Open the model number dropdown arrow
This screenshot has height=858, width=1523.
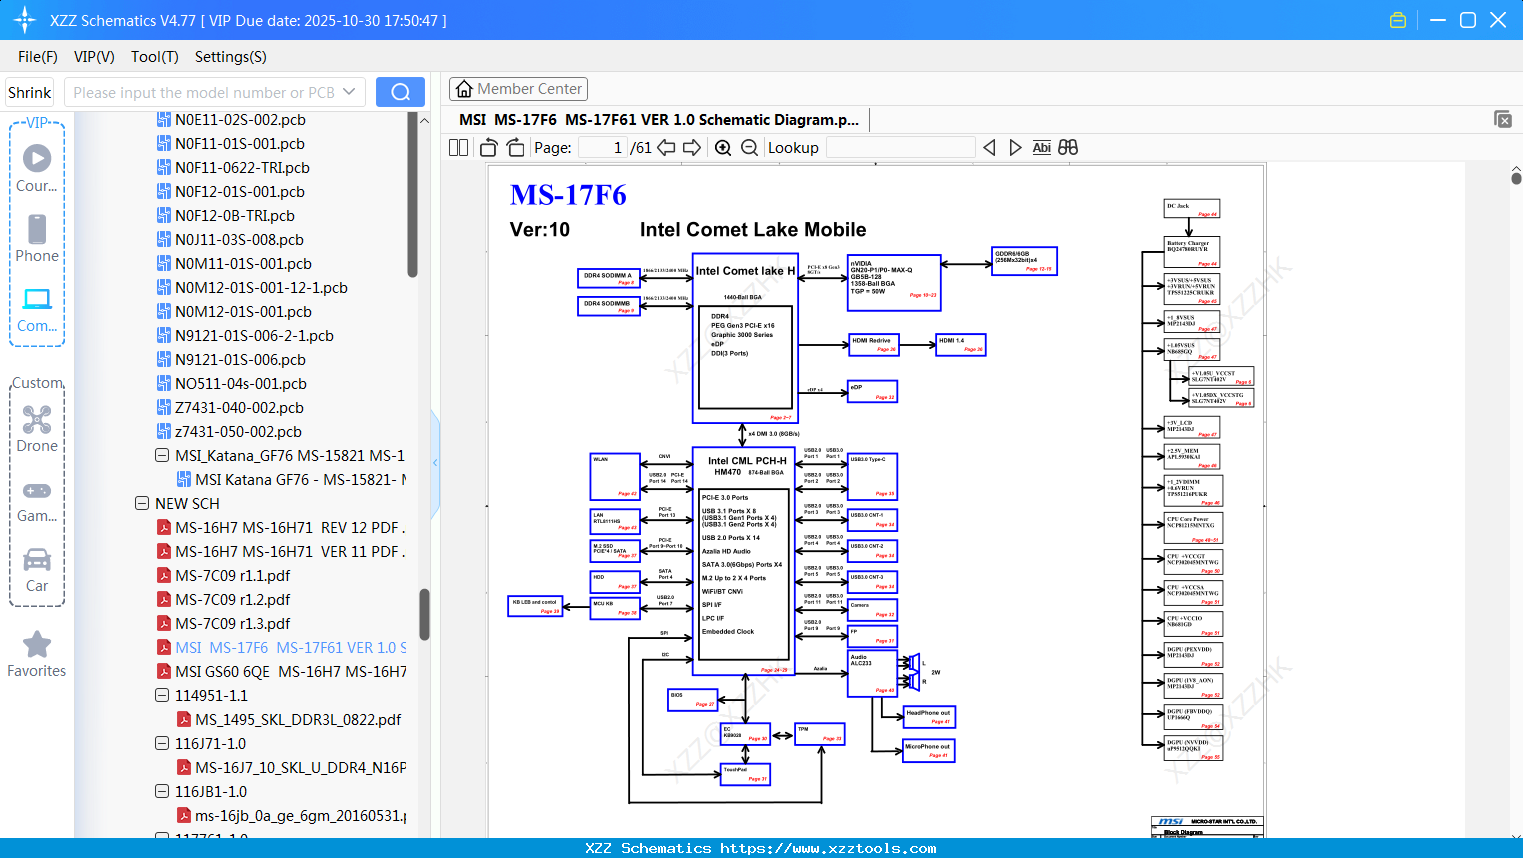(349, 92)
